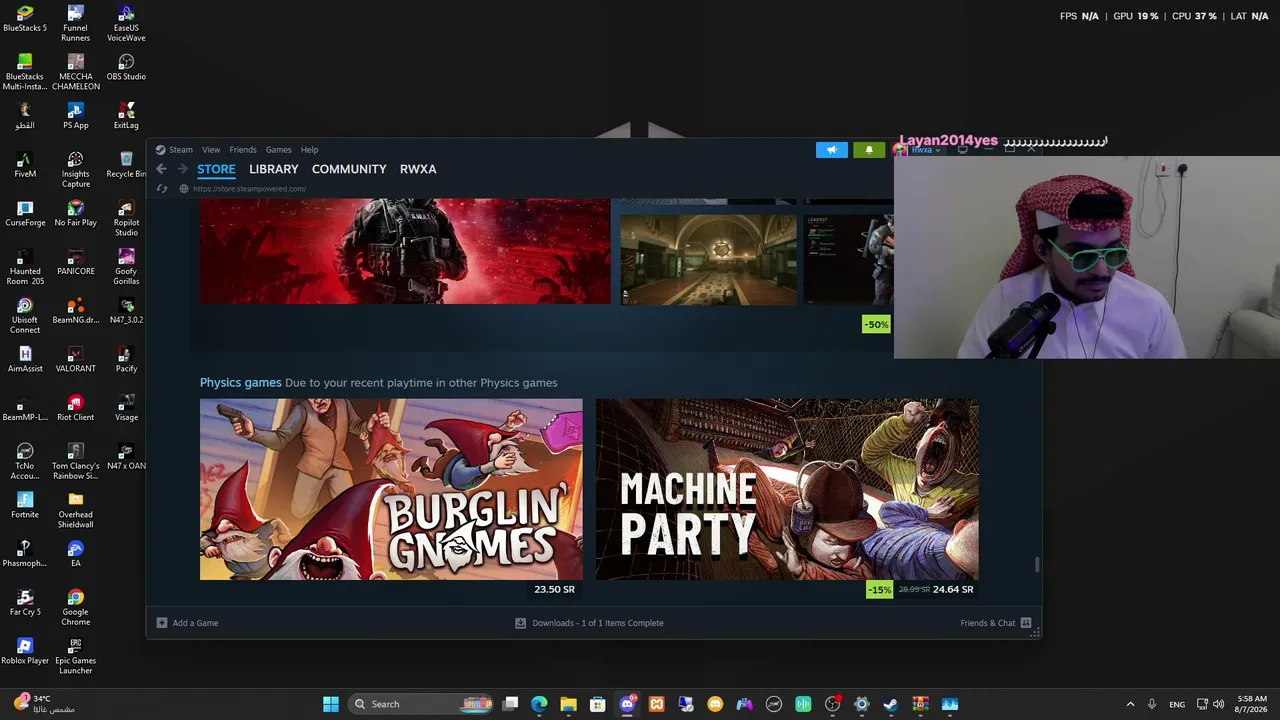Select the Far Cry 5 desktop icon
Viewport: 1280px width, 720px height.
(x=25, y=603)
